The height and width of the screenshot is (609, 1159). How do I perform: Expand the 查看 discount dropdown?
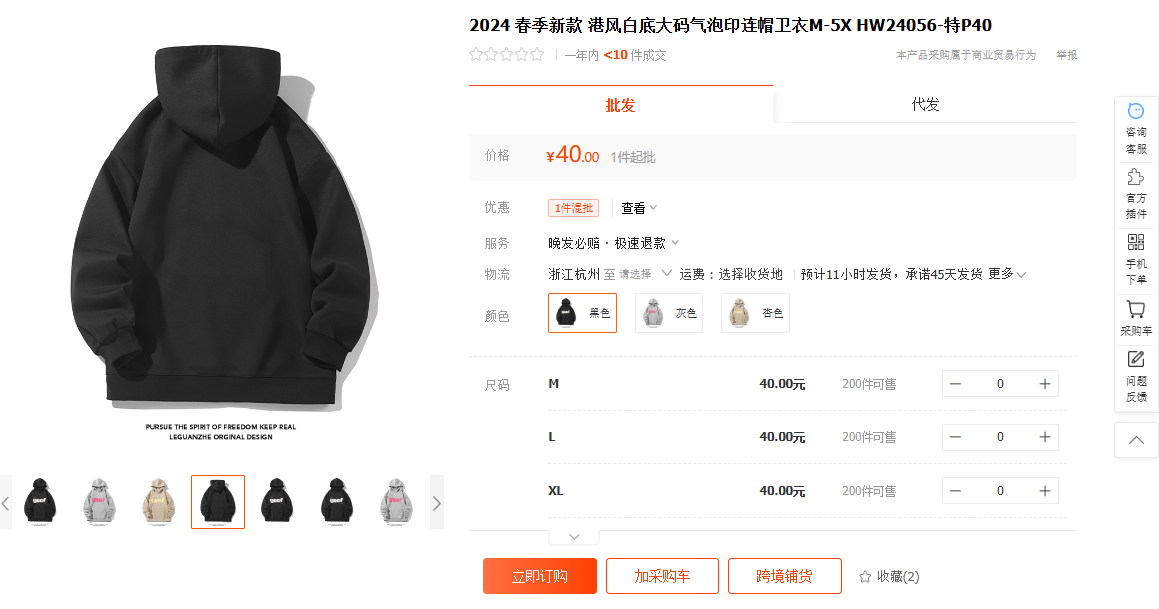(x=639, y=208)
